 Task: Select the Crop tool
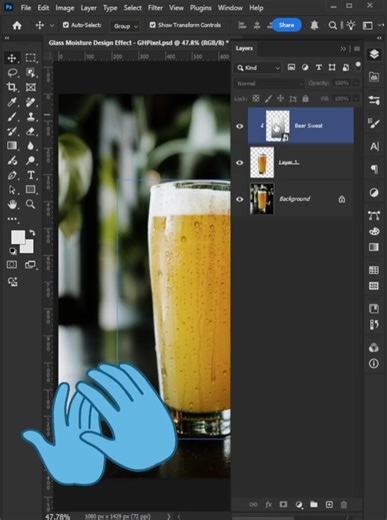tap(12, 87)
